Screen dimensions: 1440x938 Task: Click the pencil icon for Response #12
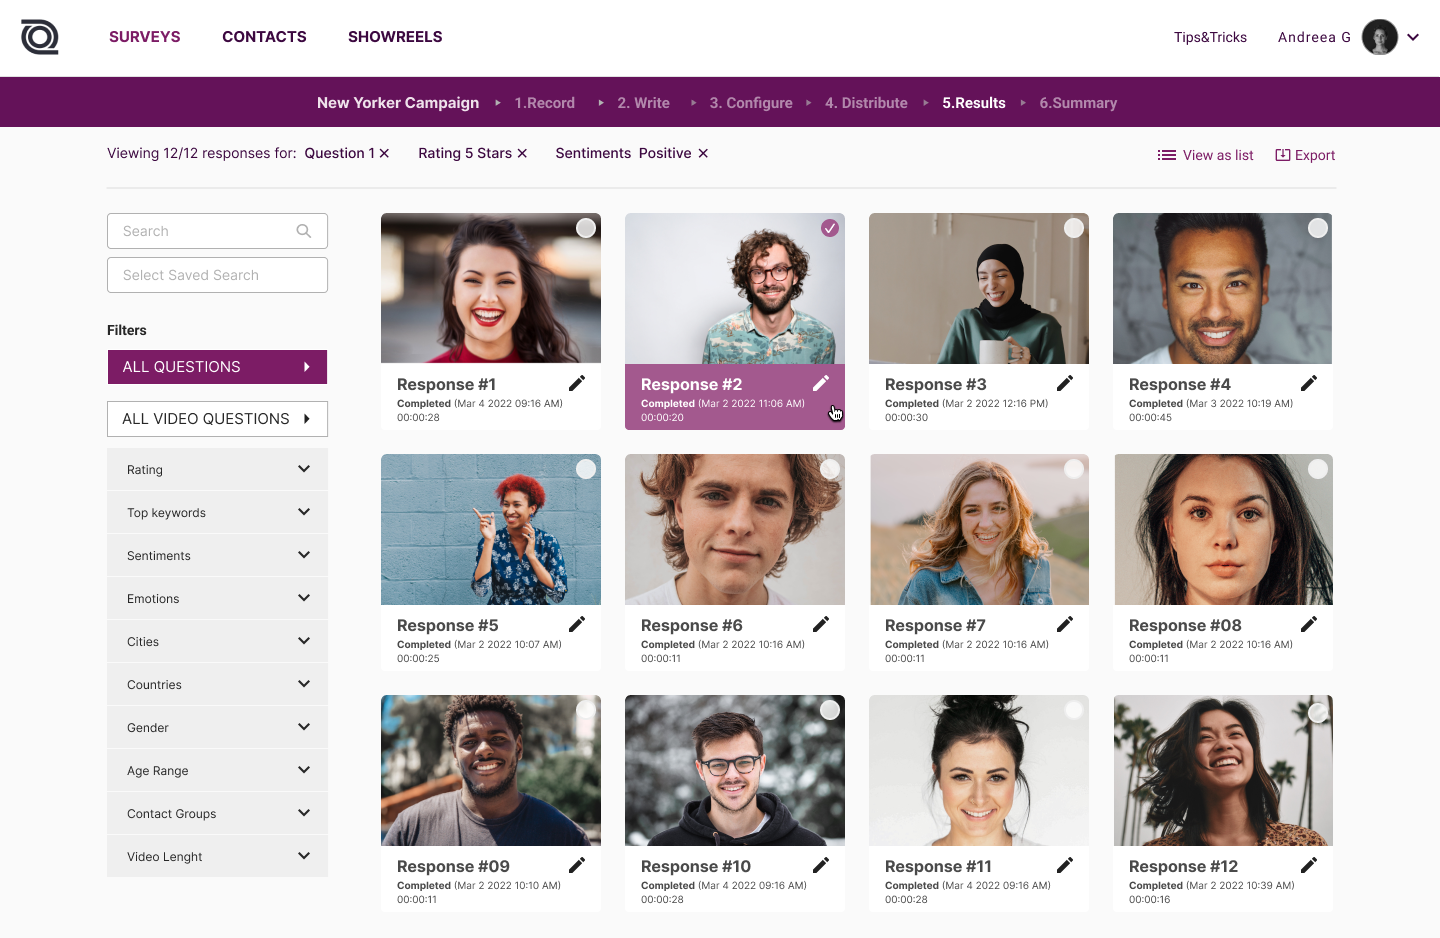pyautogui.click(x=1309, y=865)
